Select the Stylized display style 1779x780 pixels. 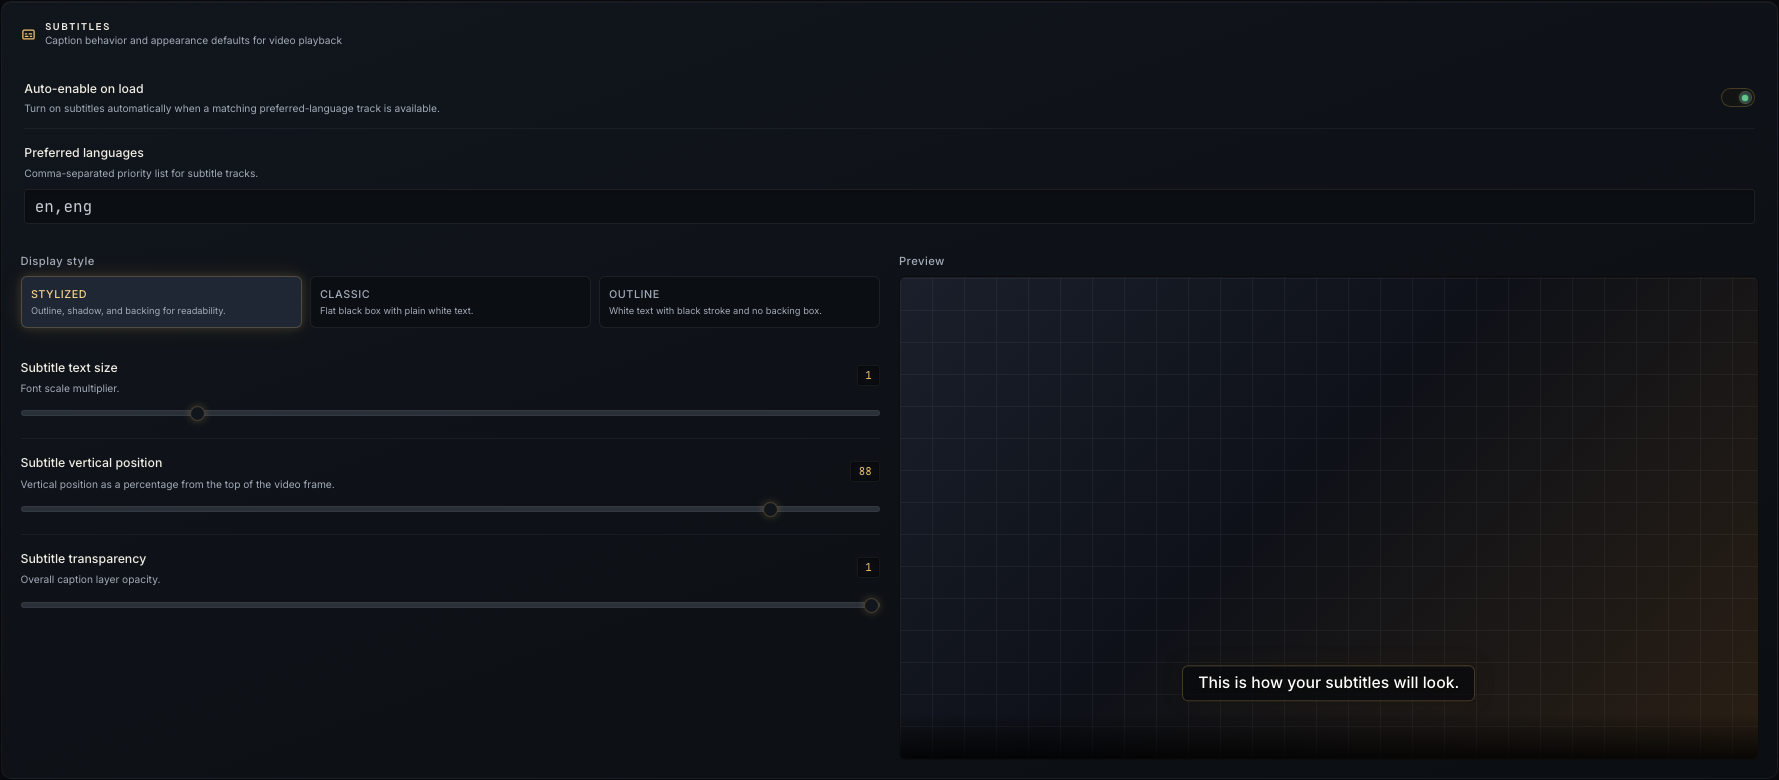click(x=161, y=302)
